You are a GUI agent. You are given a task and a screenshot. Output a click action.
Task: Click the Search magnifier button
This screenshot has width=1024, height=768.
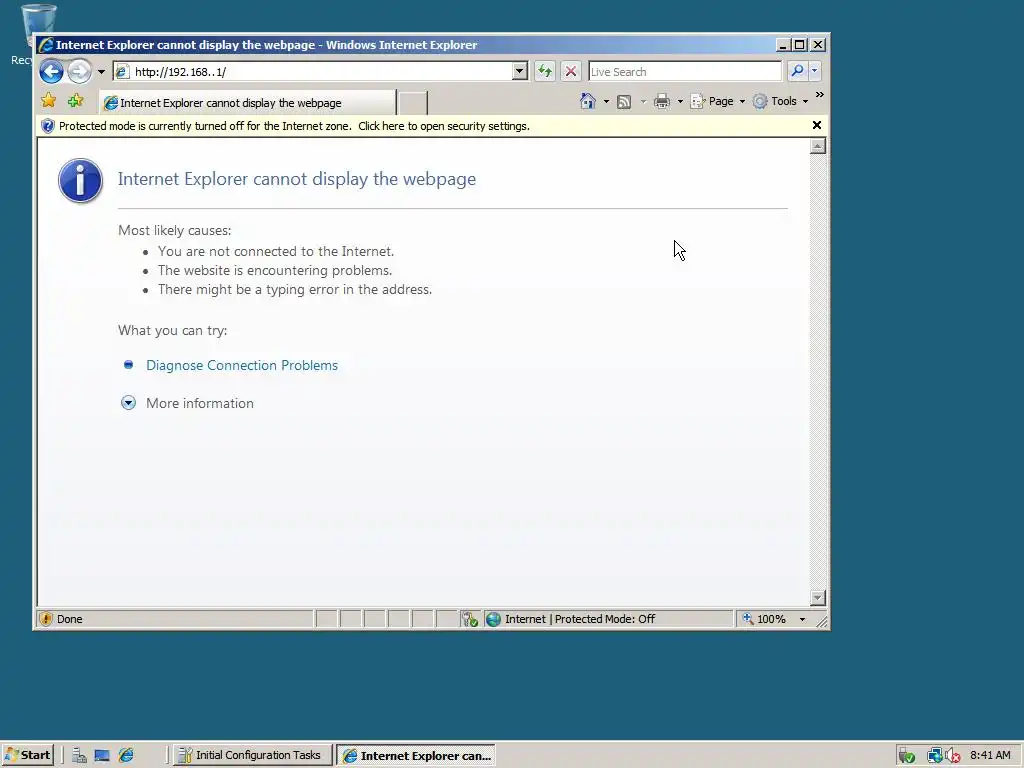coord(797,71)
